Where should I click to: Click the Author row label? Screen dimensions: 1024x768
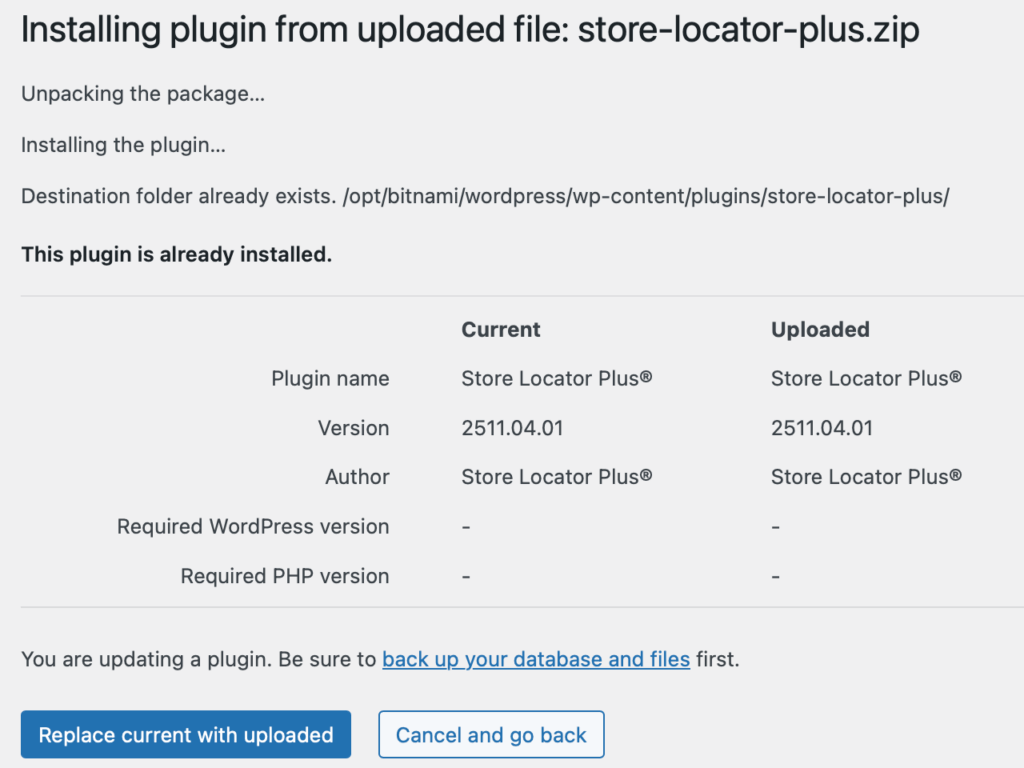pos(357,477)
